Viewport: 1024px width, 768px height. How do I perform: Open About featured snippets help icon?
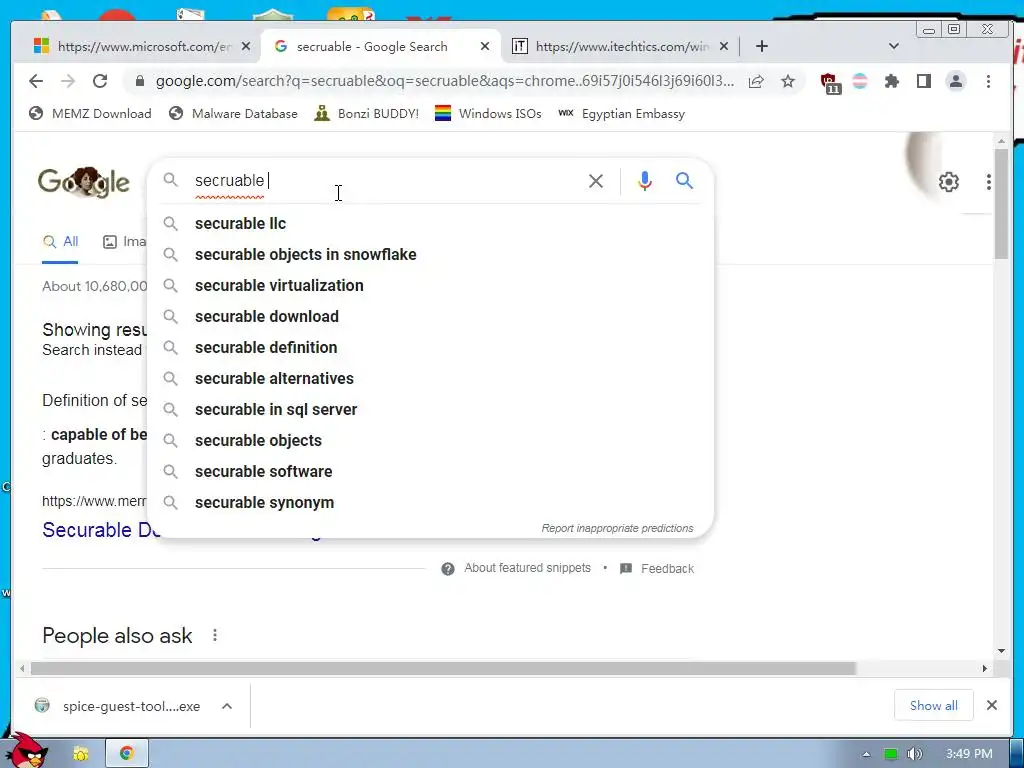447,569
